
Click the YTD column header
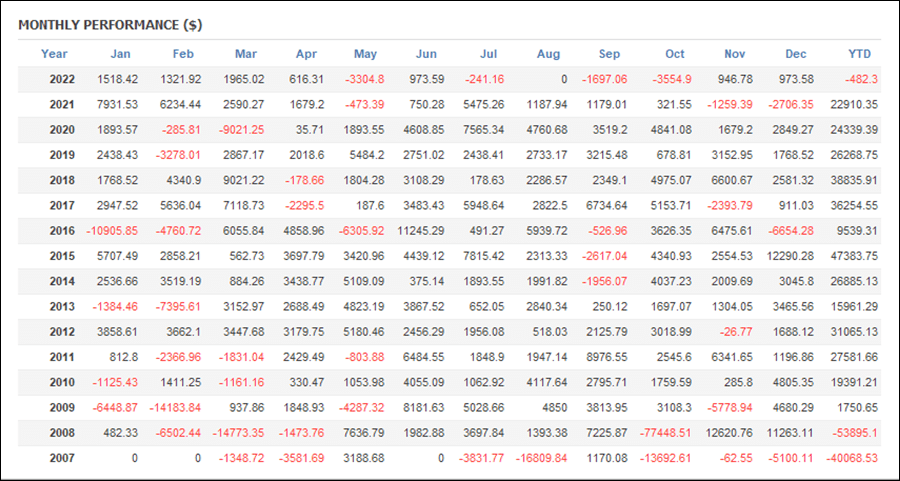coord(859,54)
